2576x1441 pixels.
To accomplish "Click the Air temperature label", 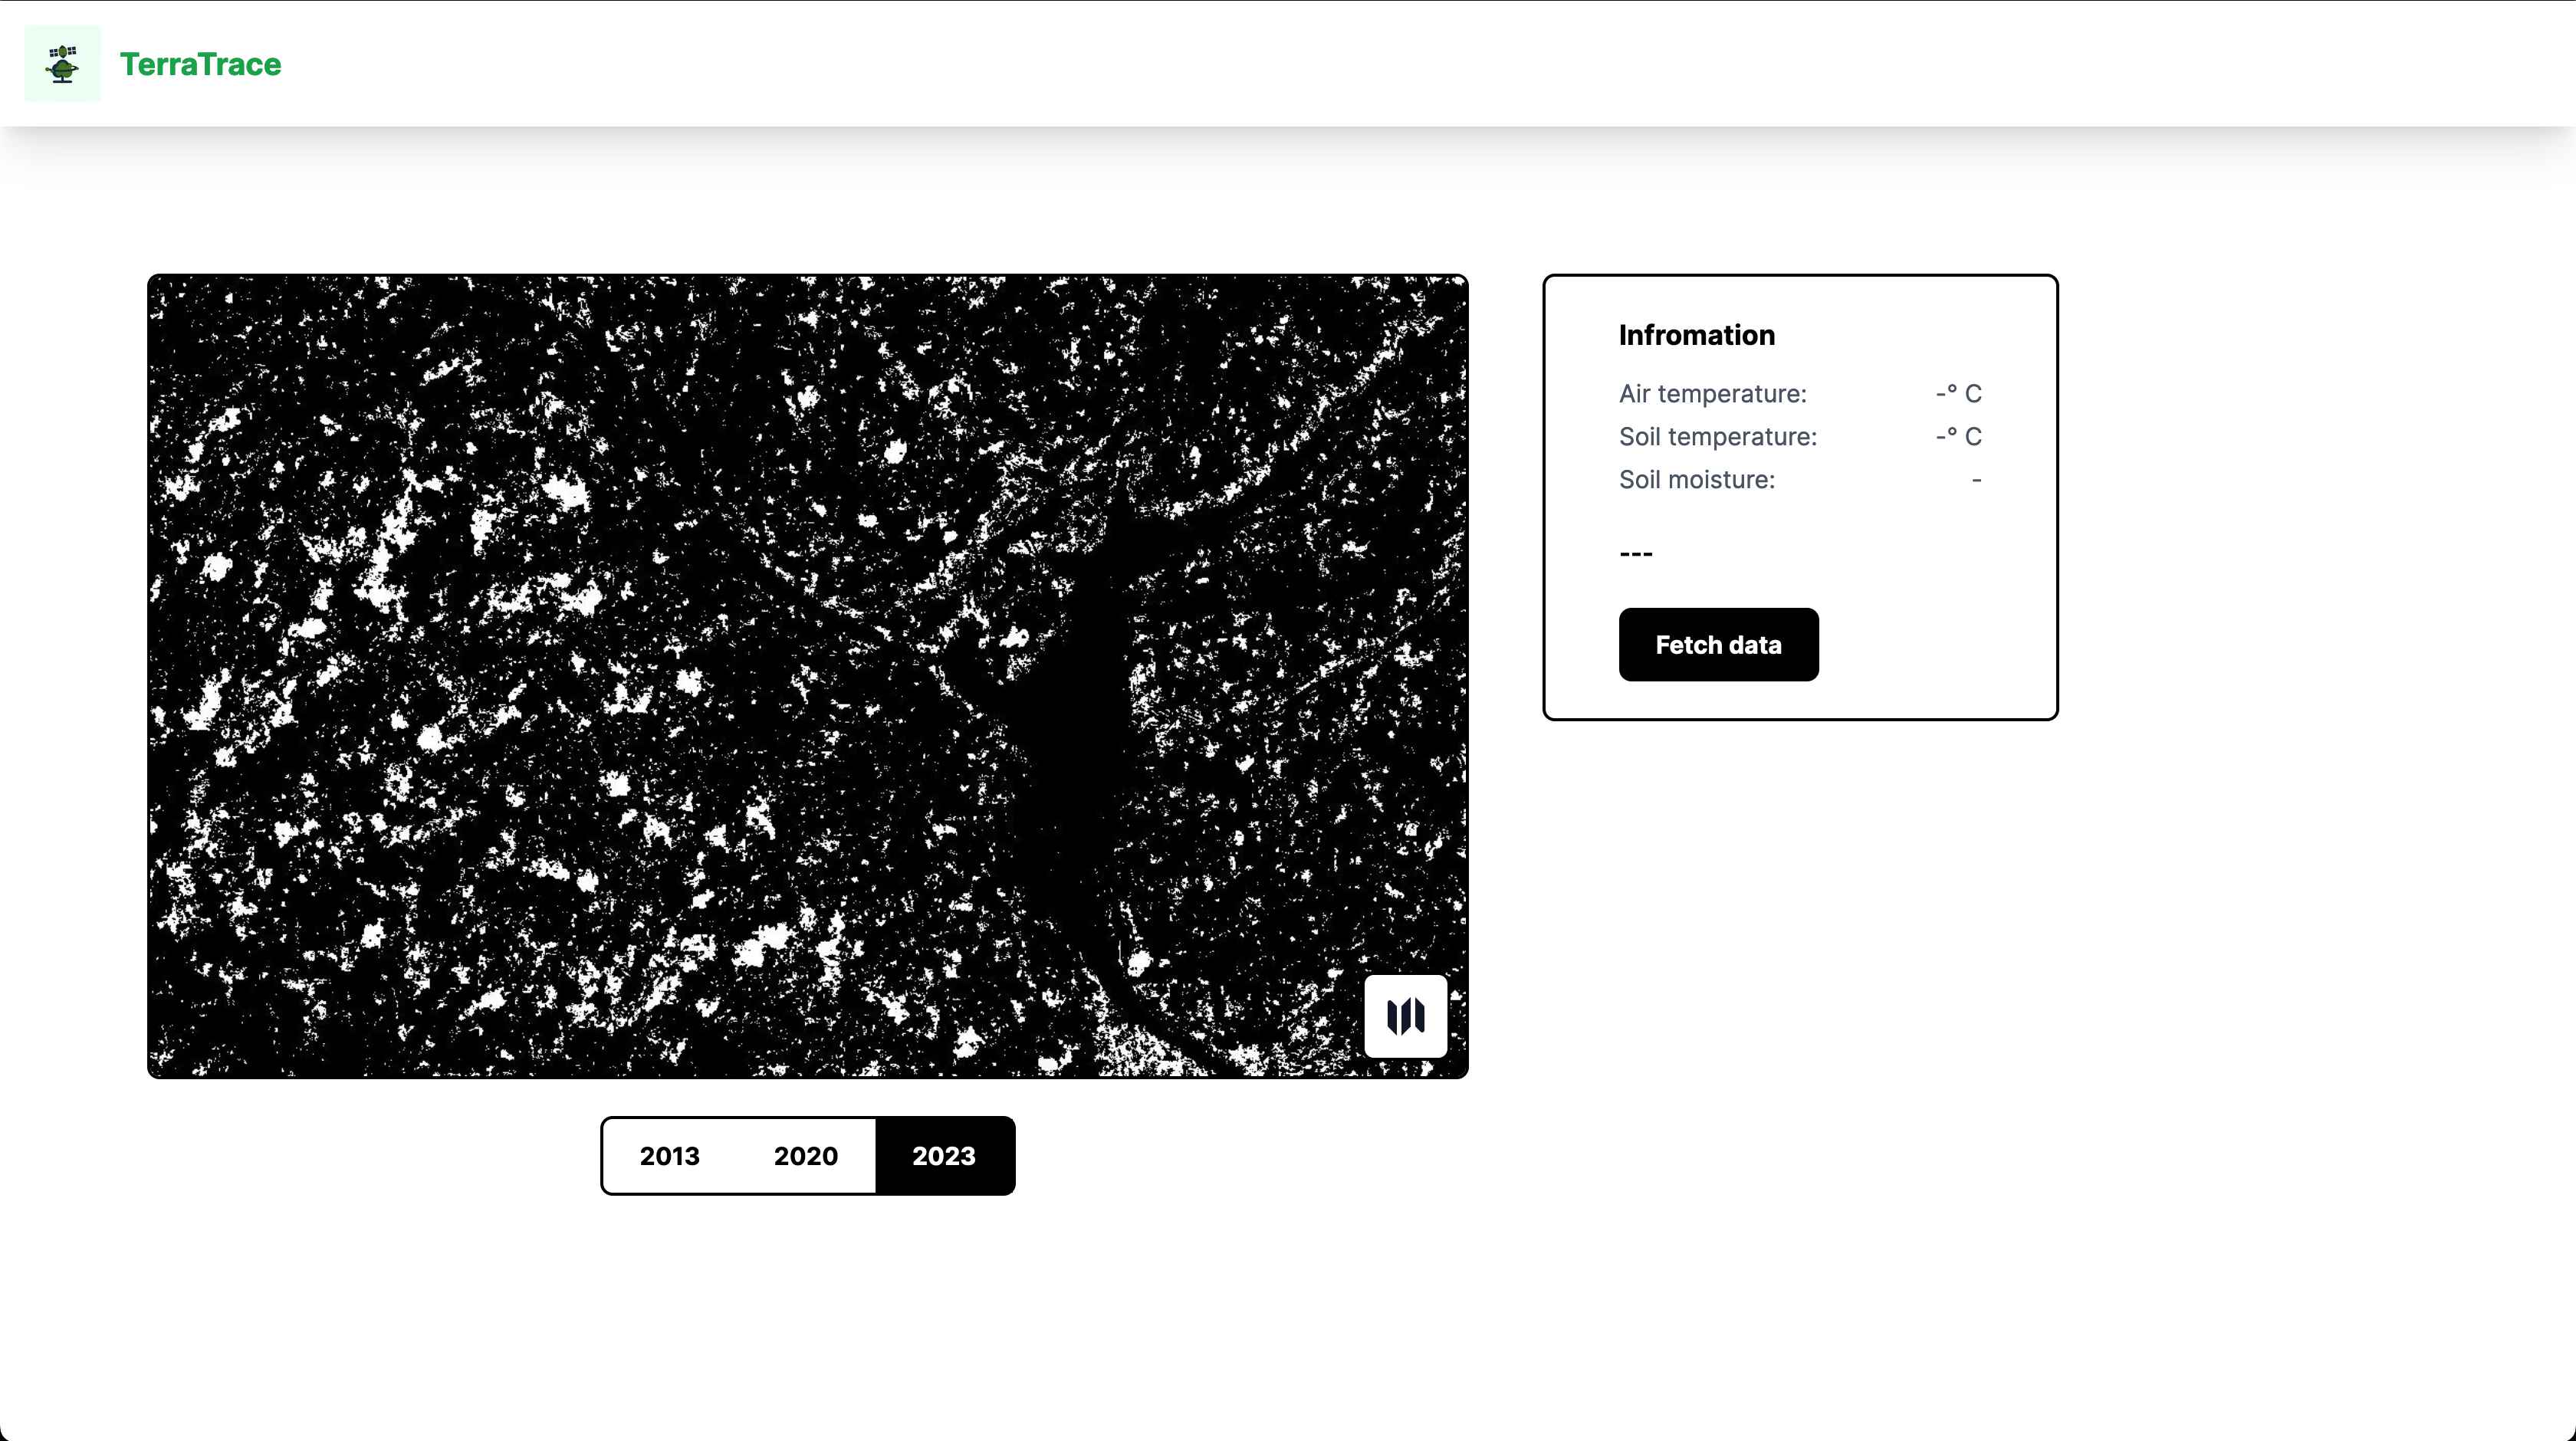I will 1712,394.
